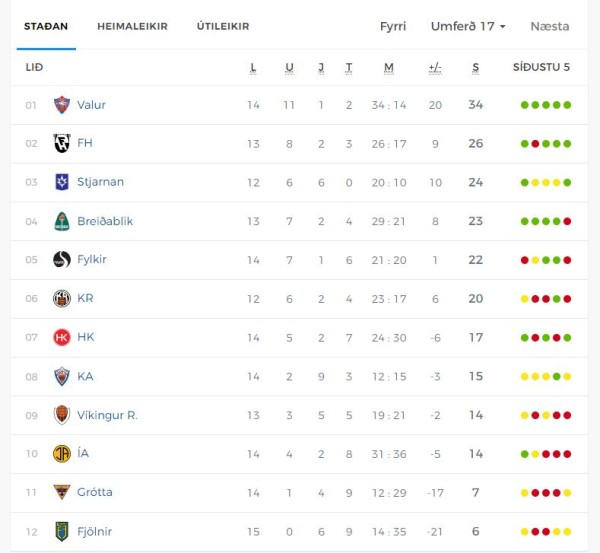This screenshot has width=600, height=553.
Task: Click the +/- goal difference column header
Action: click(435, 68)
